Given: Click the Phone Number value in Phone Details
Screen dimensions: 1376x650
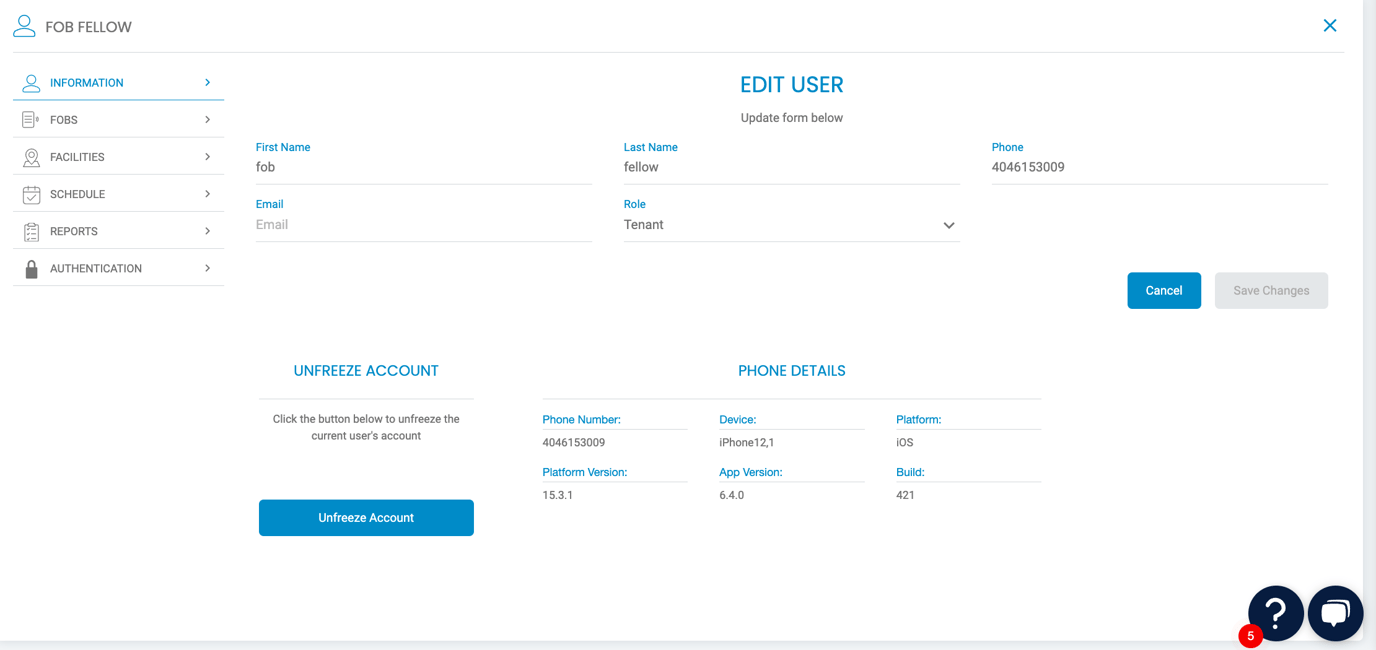Looking at the screenshot, I should [573, 443].
